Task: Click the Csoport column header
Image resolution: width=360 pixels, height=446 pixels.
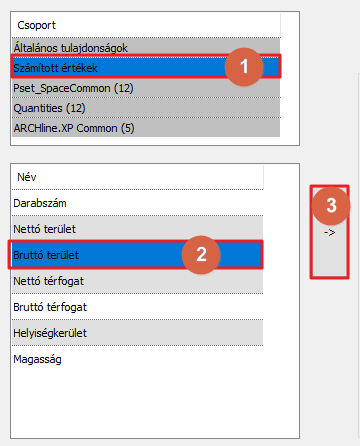Action: pos(146,25)
